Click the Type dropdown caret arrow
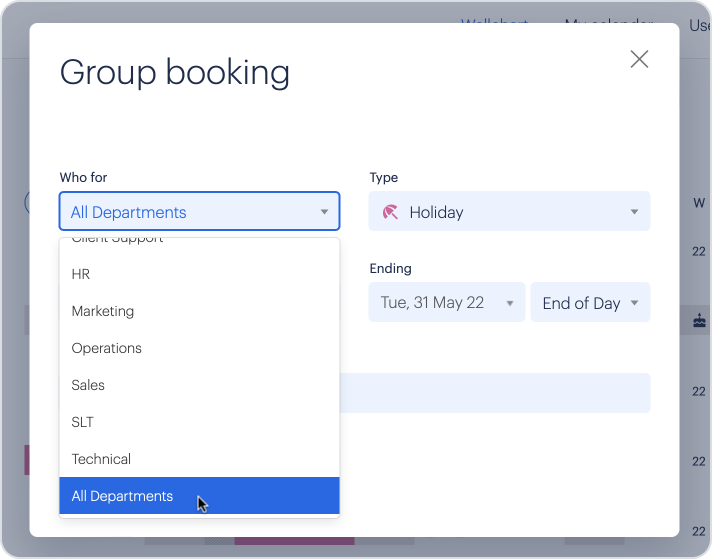Screen dimensions: 712x559 coord(634,212)
